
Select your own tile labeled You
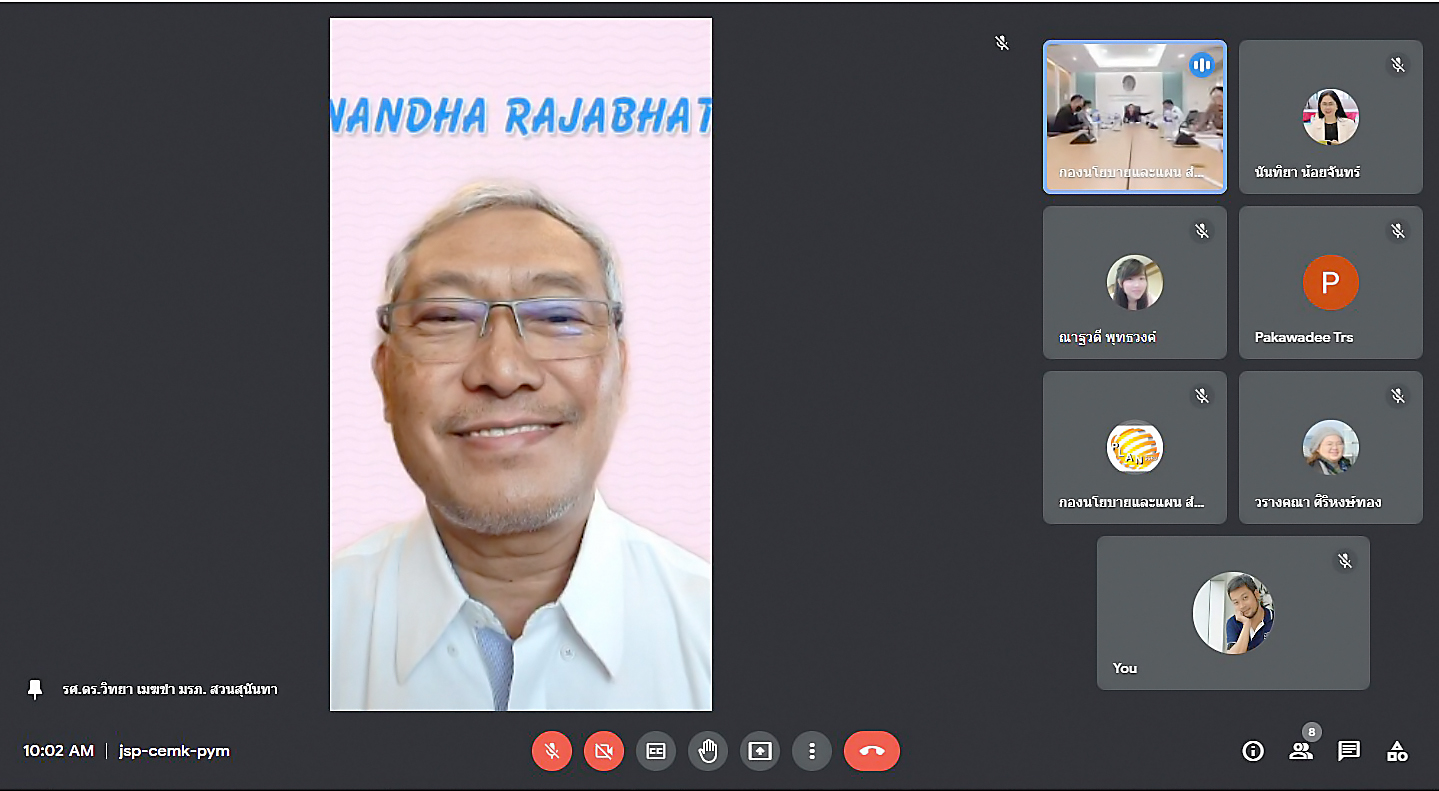click(1232, 612)
